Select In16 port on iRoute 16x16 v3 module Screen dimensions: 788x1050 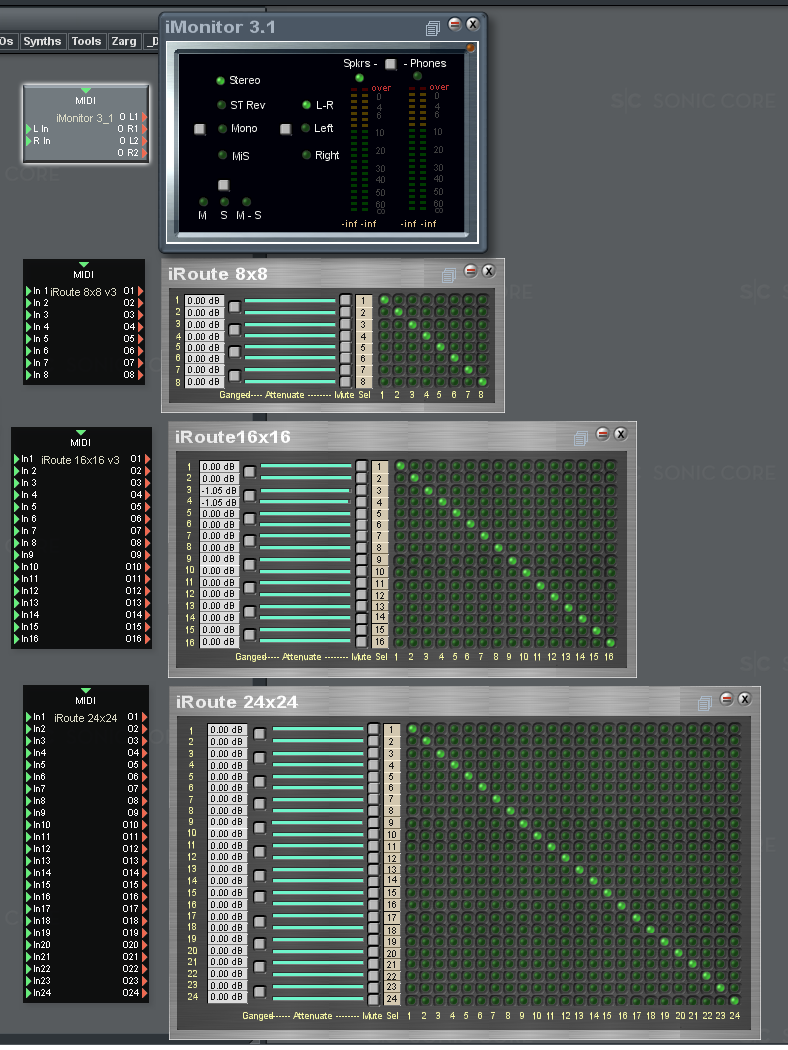pos(17,639)
